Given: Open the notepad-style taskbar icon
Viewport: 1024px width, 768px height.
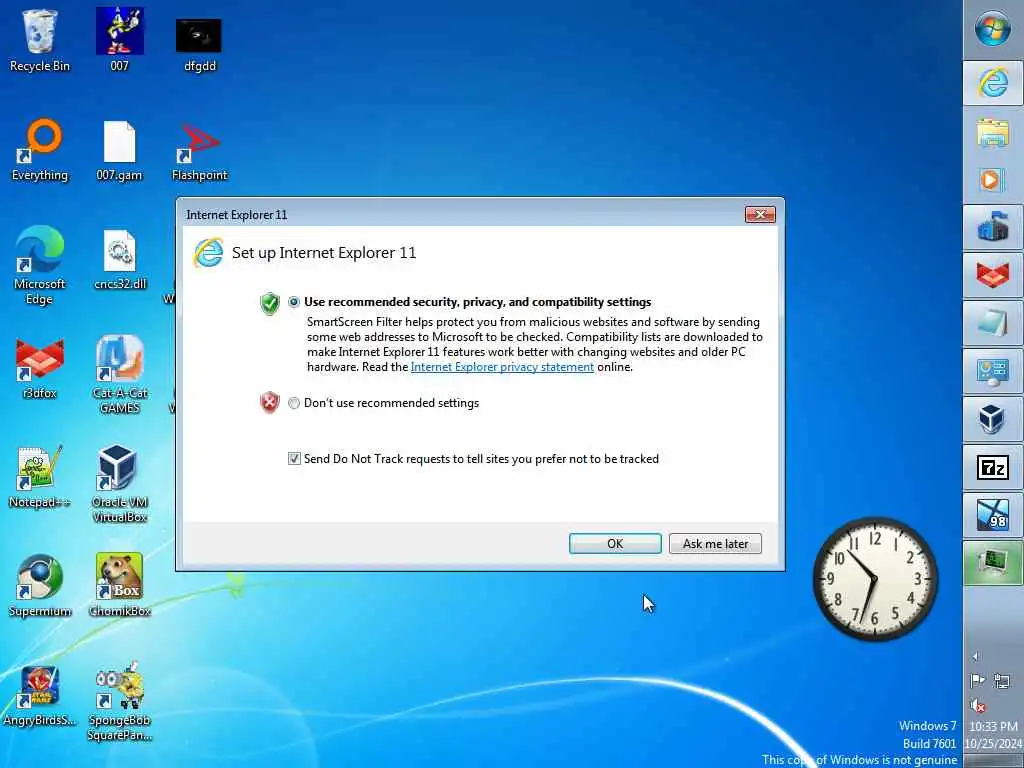Looking at the screenshot, I should point(993,323).
